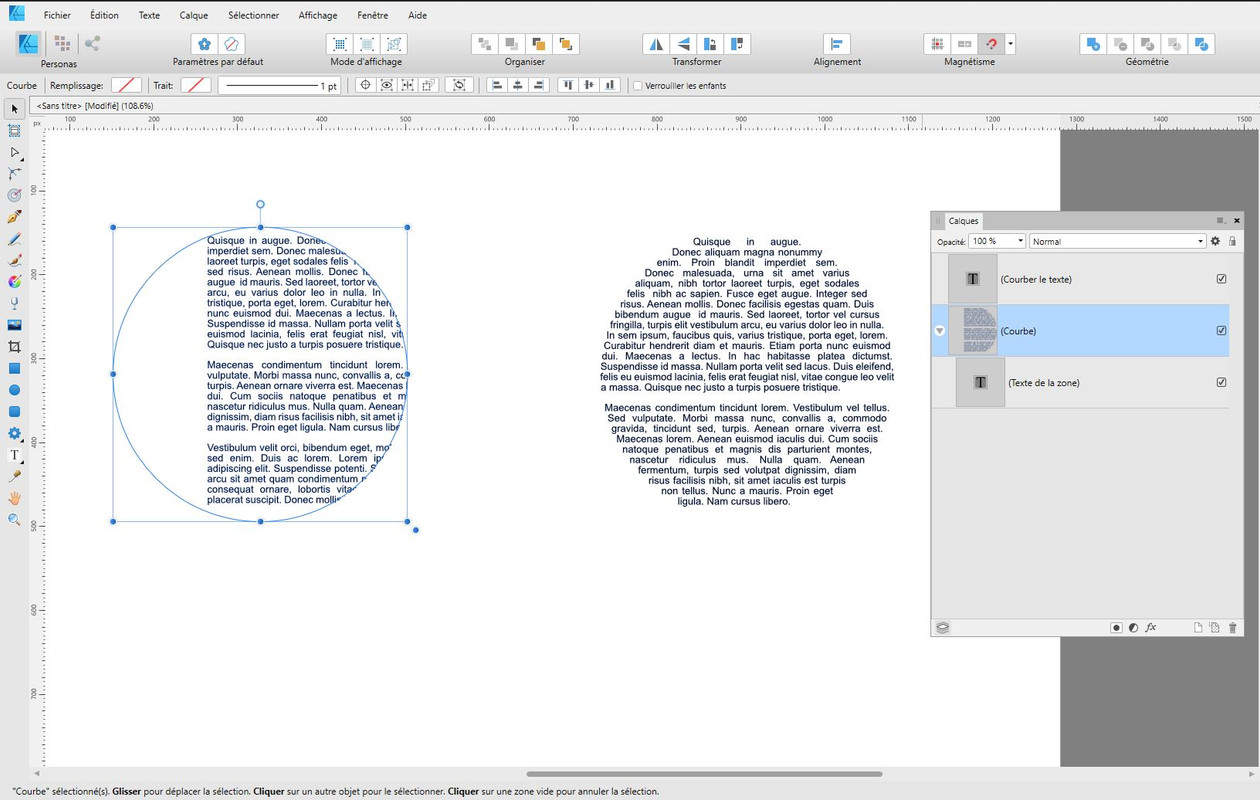Select the Vector Crop tool
The width and height of the screenshot is (1260, 800).
[14, 347]
